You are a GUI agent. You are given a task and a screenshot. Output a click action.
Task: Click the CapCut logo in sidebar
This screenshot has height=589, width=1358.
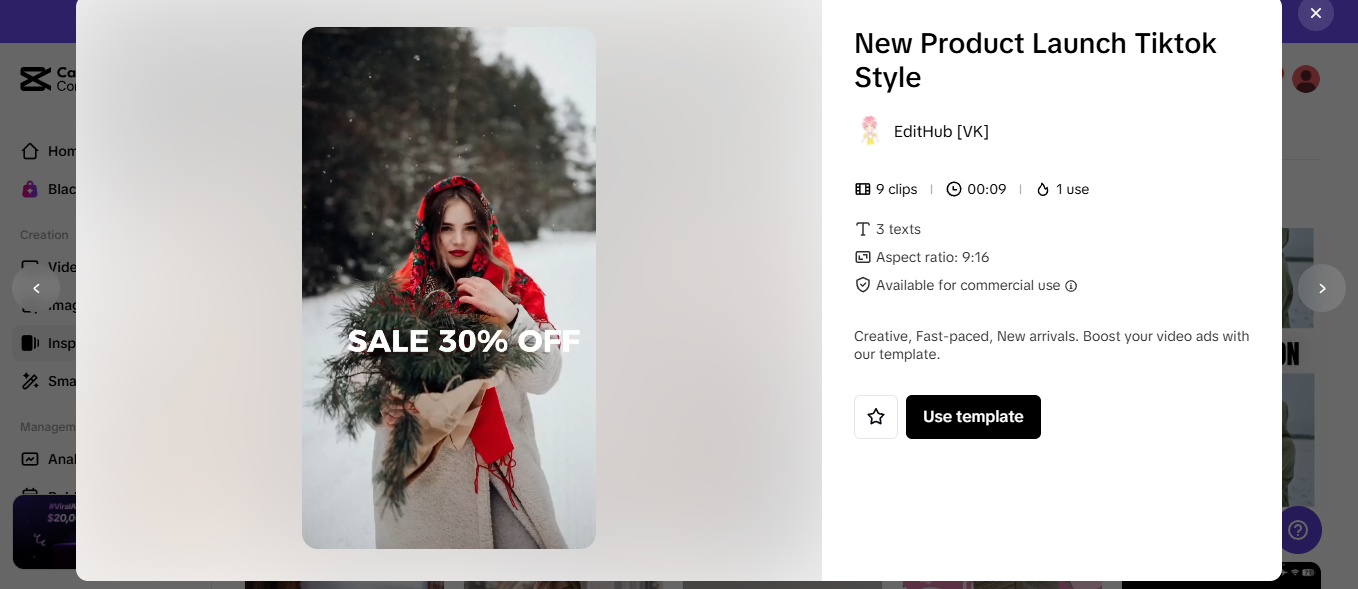(x=36, y=79)
